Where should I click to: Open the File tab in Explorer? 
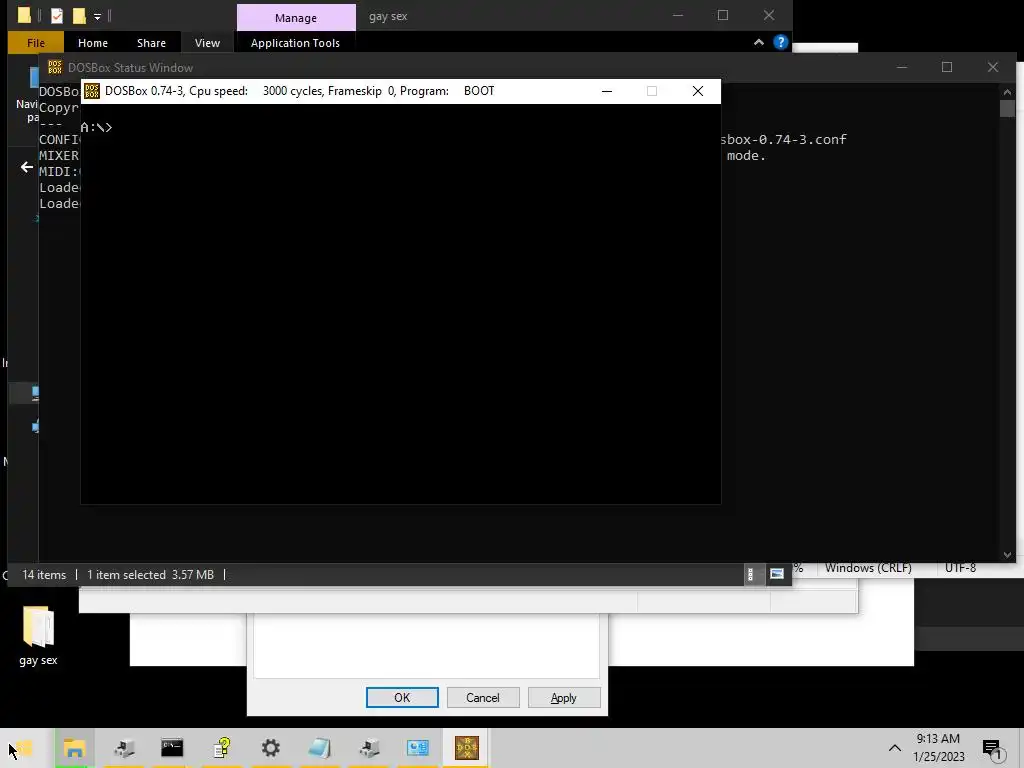[36, 42]
